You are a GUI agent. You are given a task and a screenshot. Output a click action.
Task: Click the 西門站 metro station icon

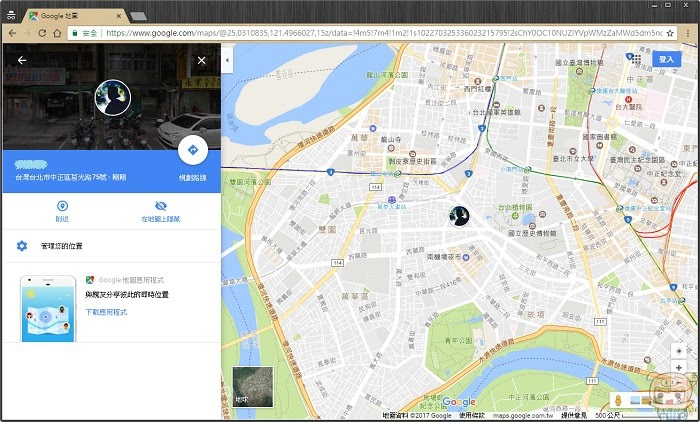click(495, 79)
